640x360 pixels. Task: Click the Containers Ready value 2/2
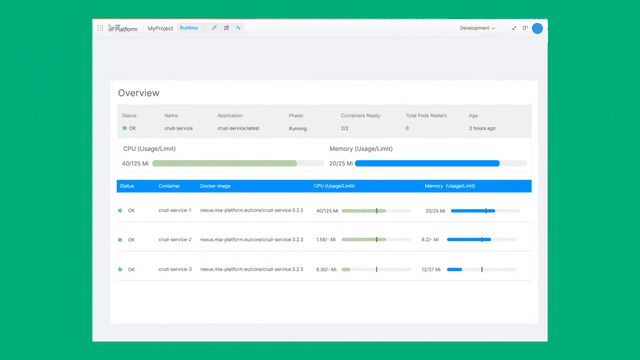(344, 128)
